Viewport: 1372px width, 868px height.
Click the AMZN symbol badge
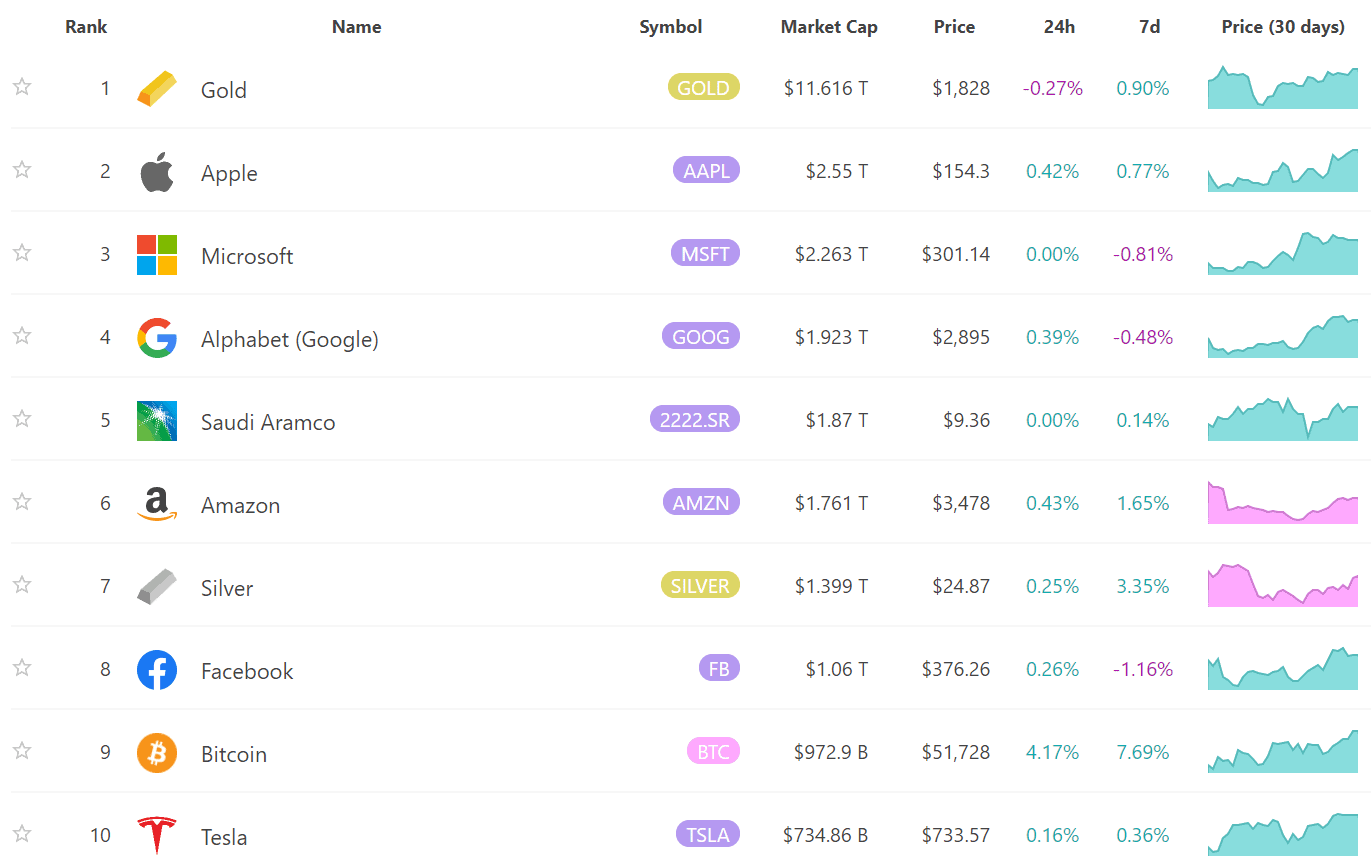(701, 503)
